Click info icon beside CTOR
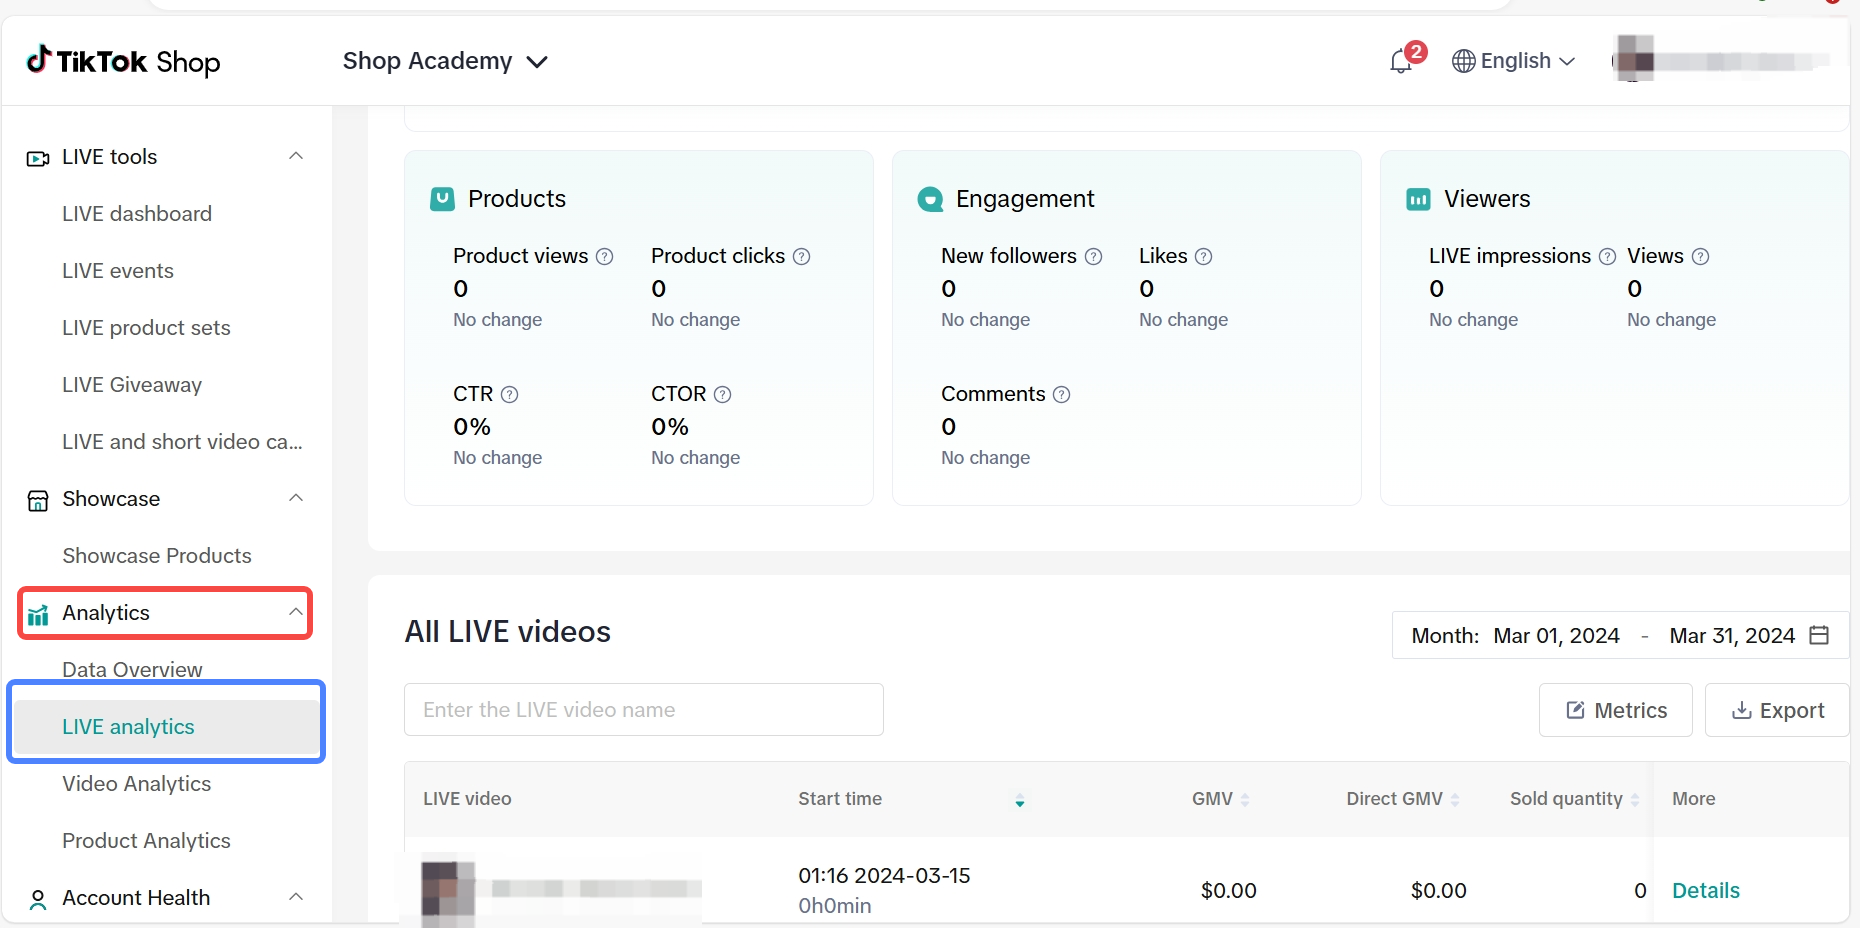This screenshot has width=1860, height=928. coord(723,395)
